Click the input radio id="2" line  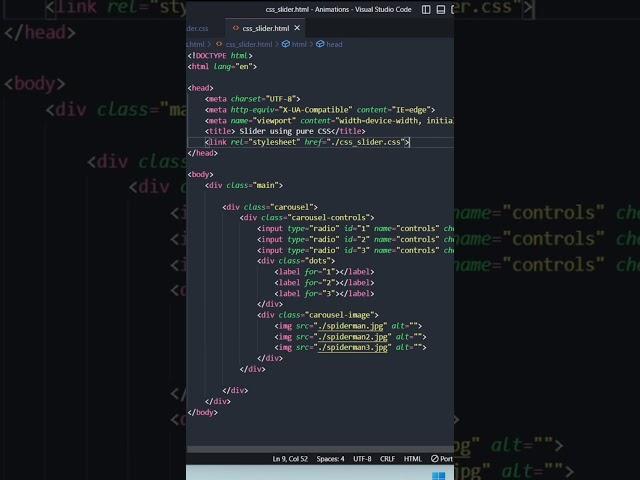pos(355,240)
